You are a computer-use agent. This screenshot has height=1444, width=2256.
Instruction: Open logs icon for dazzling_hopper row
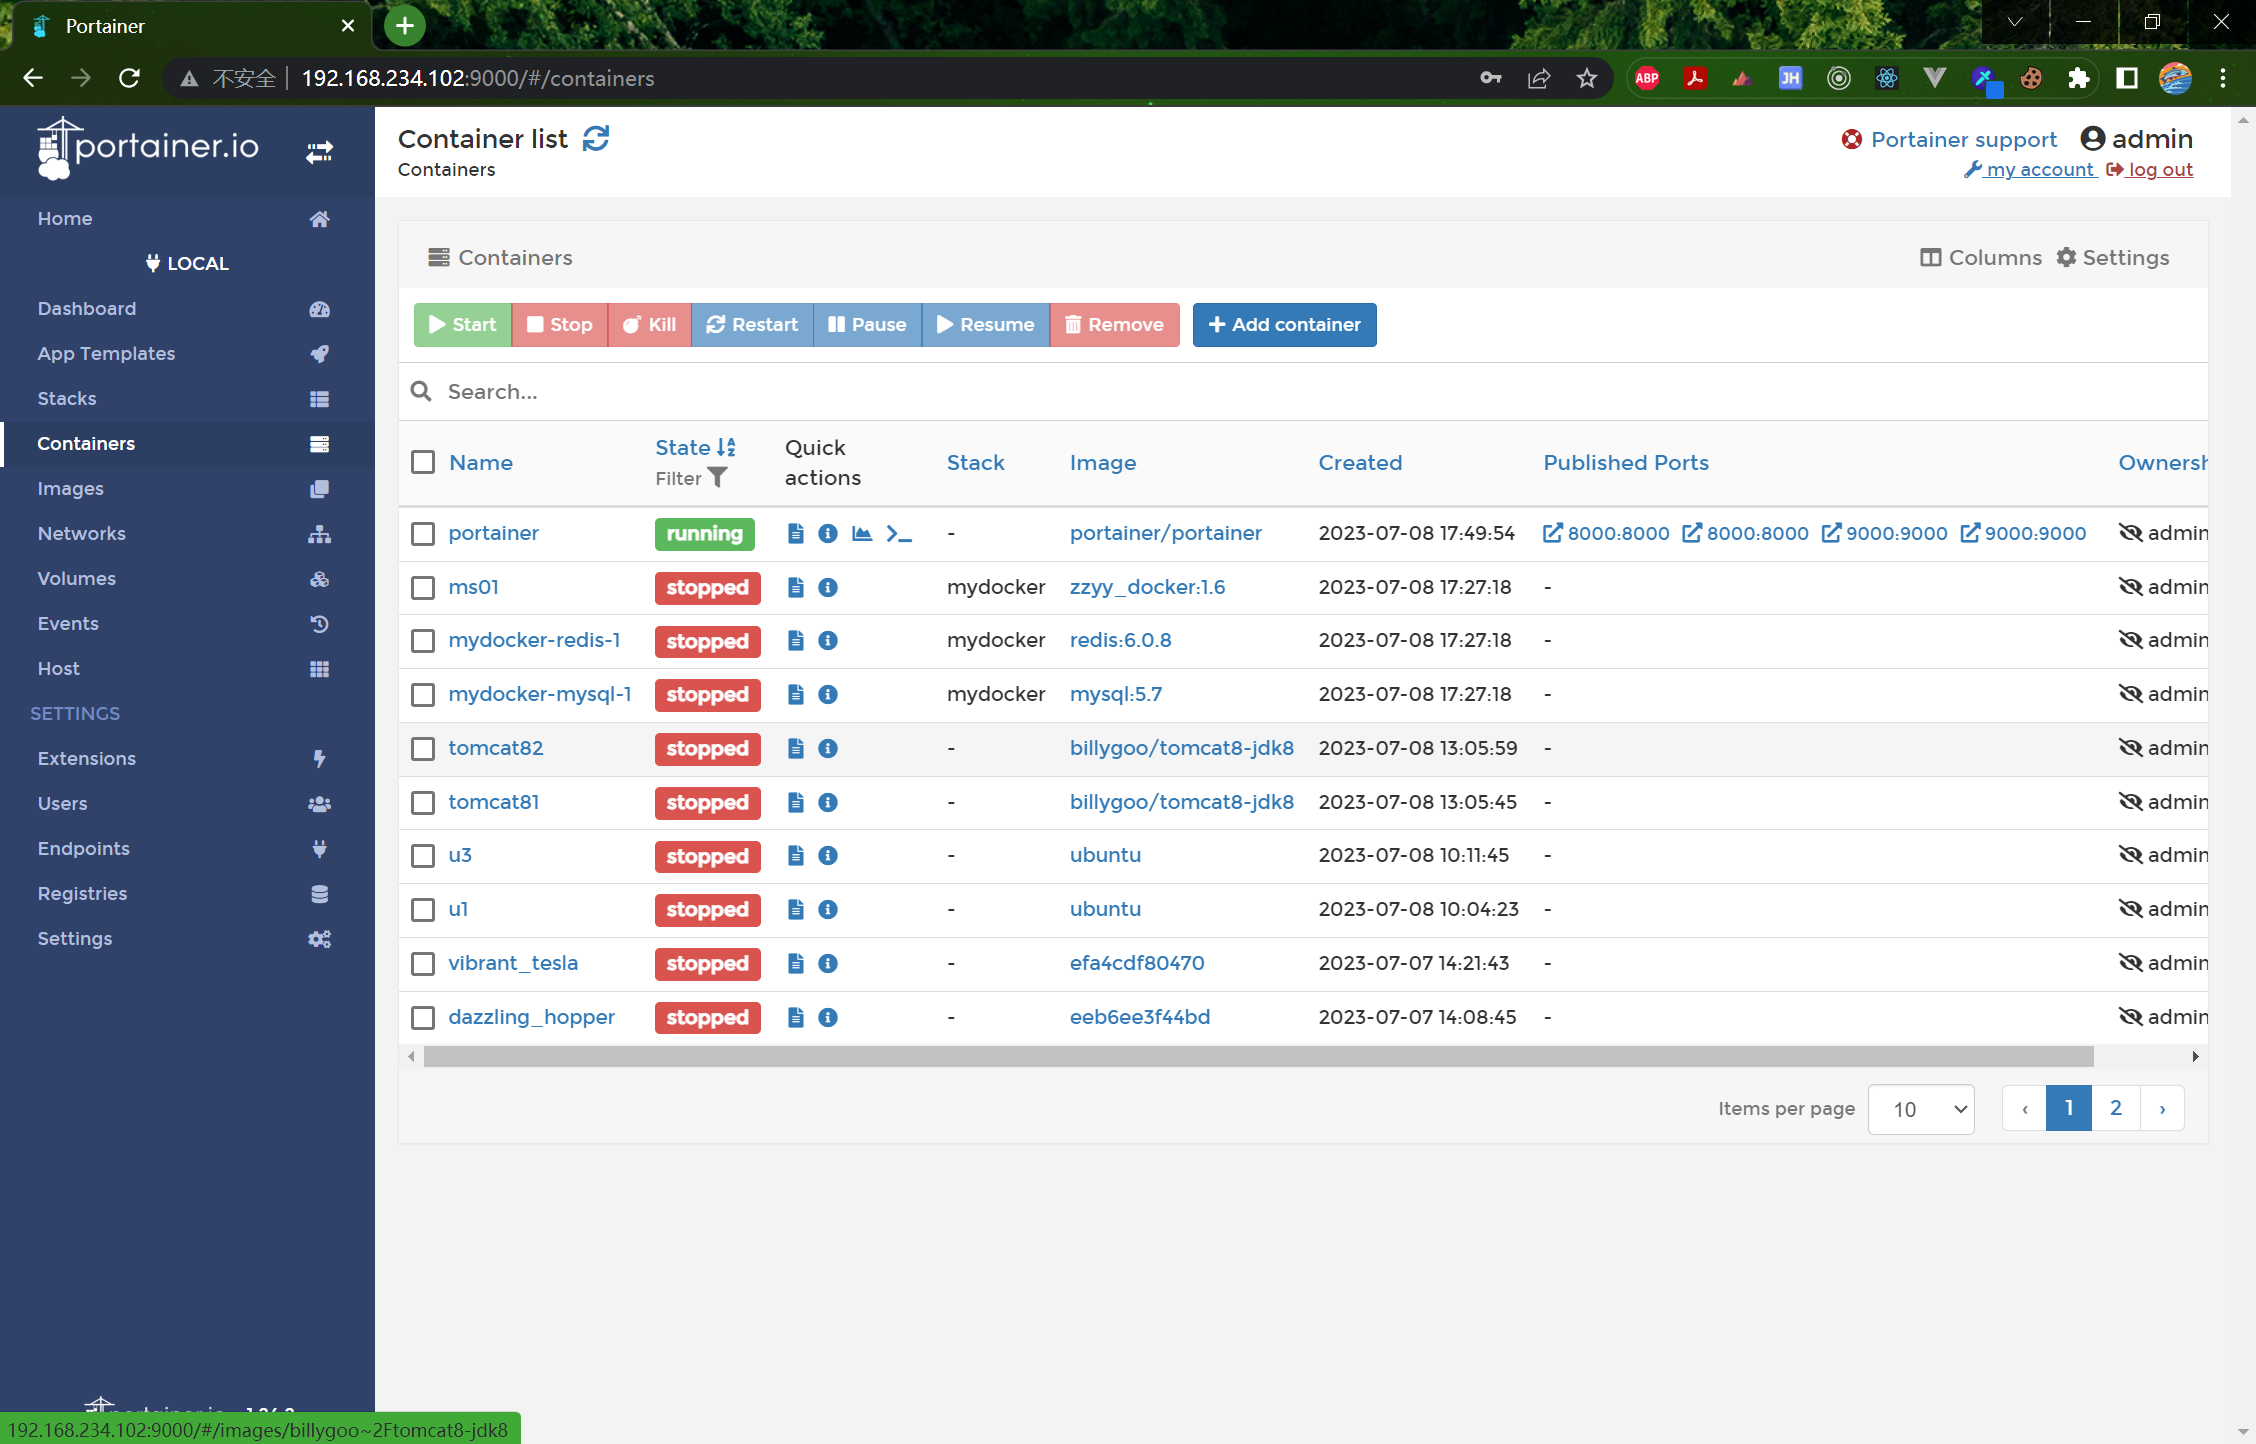tap(796, 1017)
